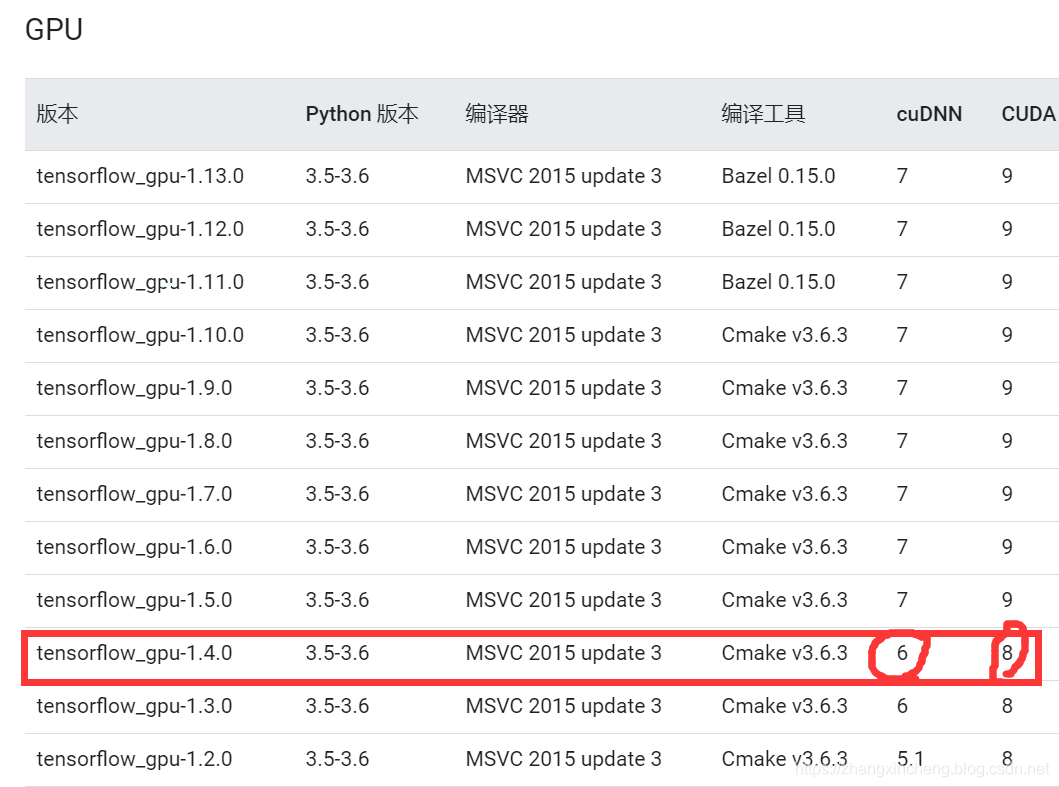Select tensorflow_gpu-1.11.0 version cell
The image size is (1059, 787).
[140, 282]
